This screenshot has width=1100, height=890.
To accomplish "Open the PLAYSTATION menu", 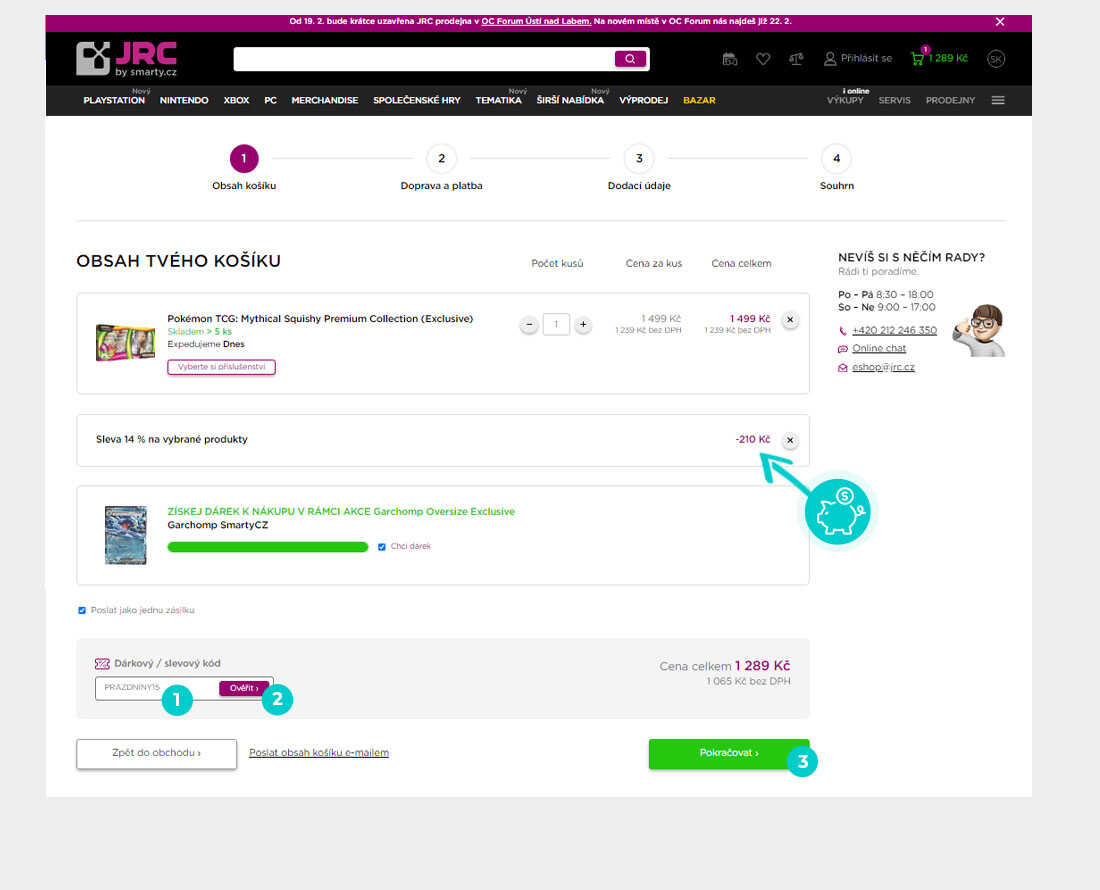I will click(114, 100).
